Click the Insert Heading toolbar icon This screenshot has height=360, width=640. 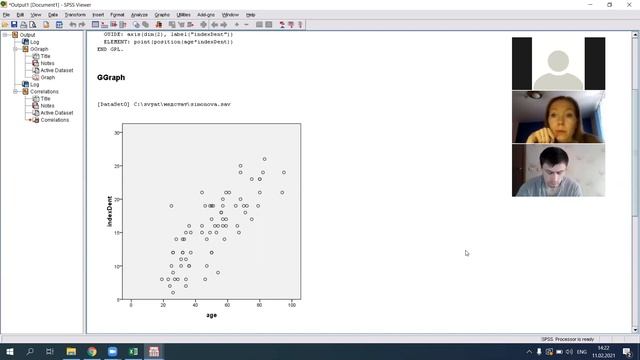coord(282,24)
